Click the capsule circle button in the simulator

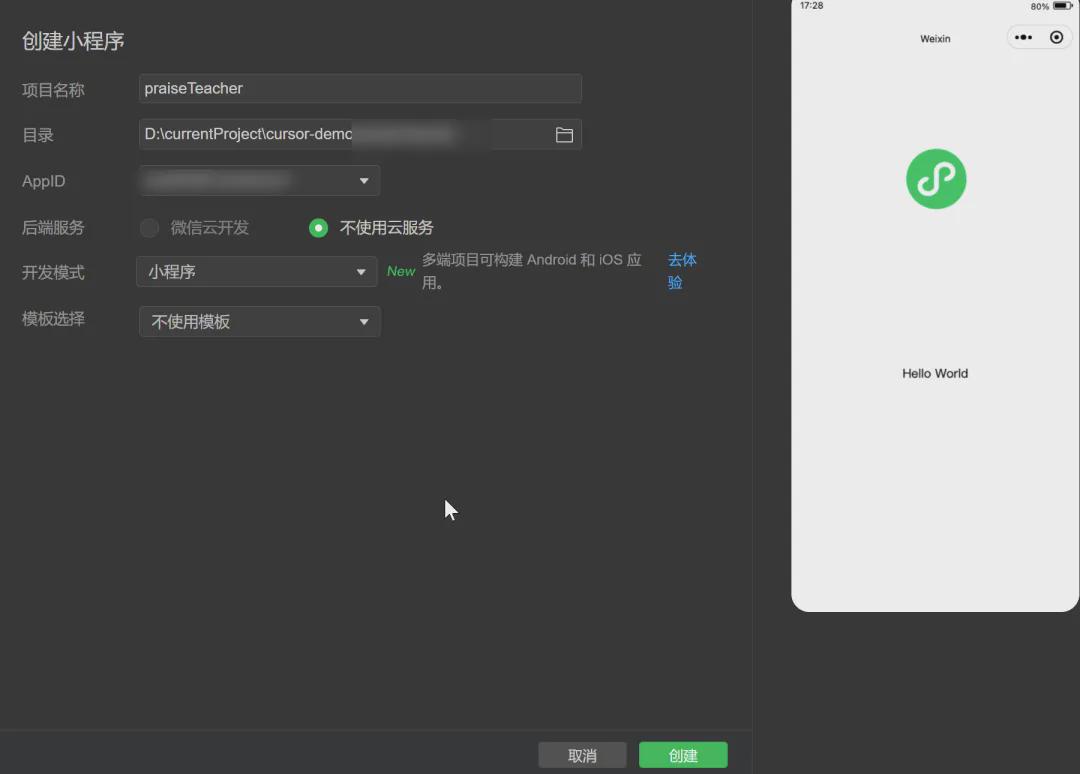point(1056,37)
